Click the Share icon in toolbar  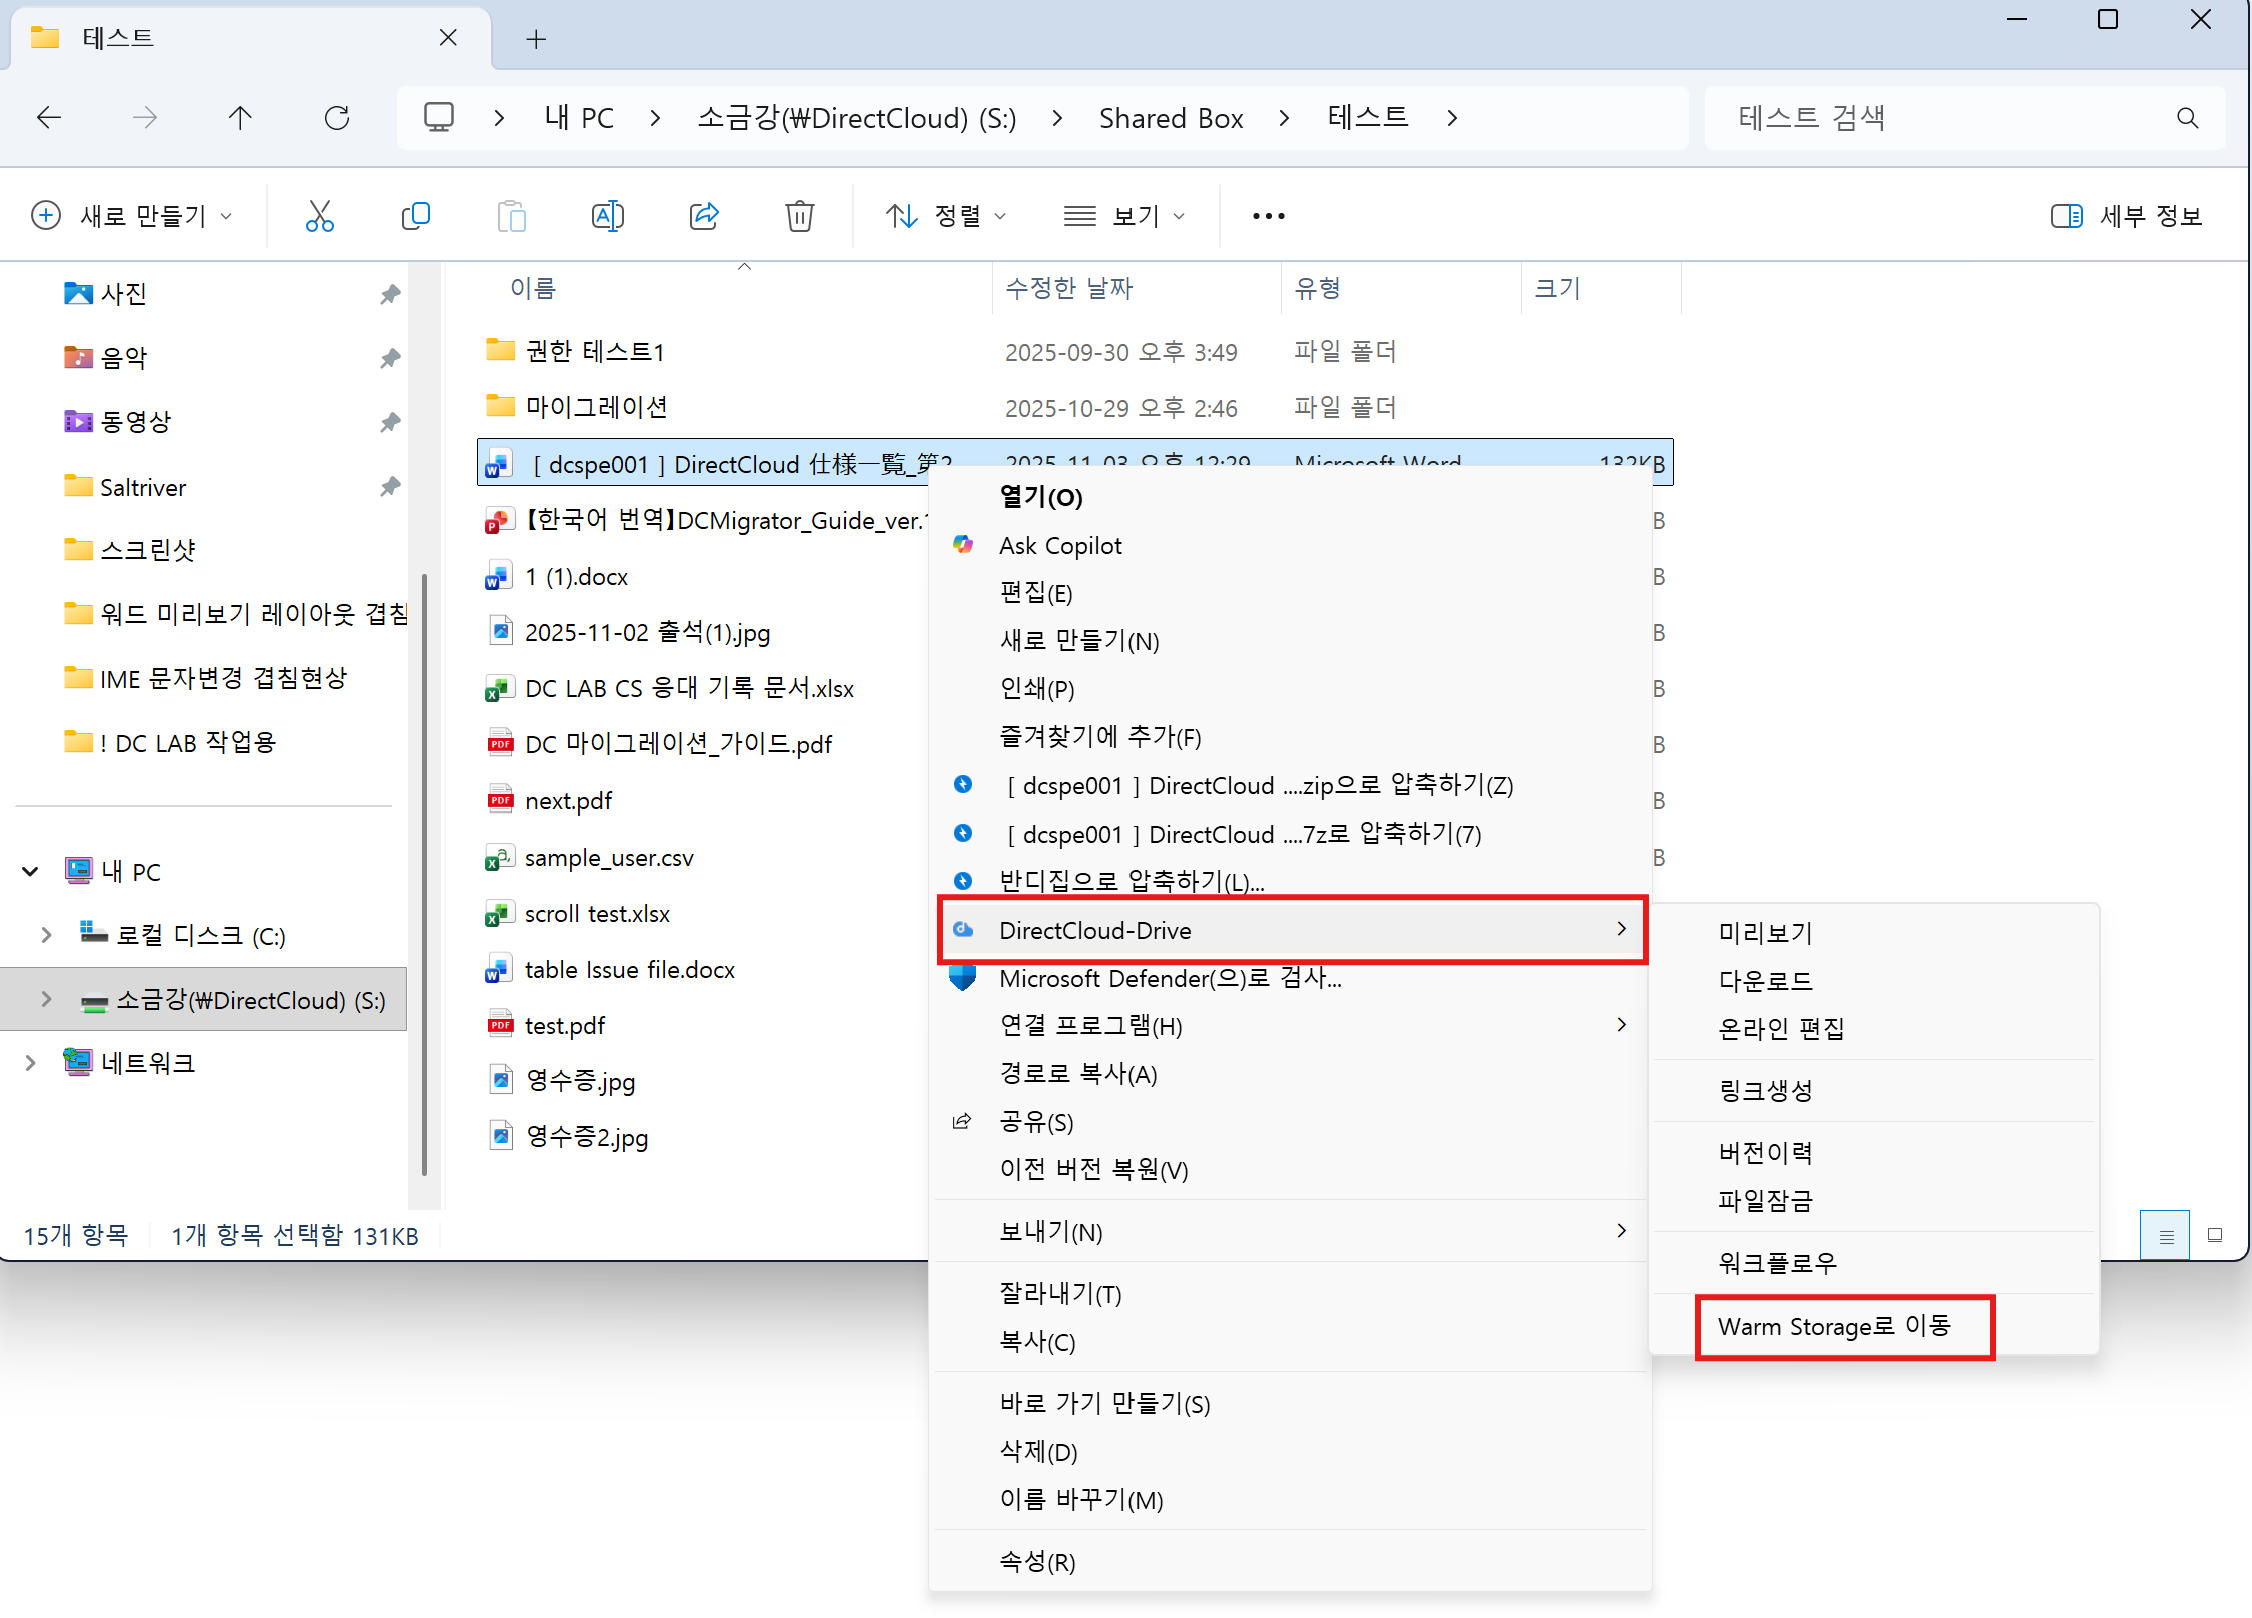704,216
